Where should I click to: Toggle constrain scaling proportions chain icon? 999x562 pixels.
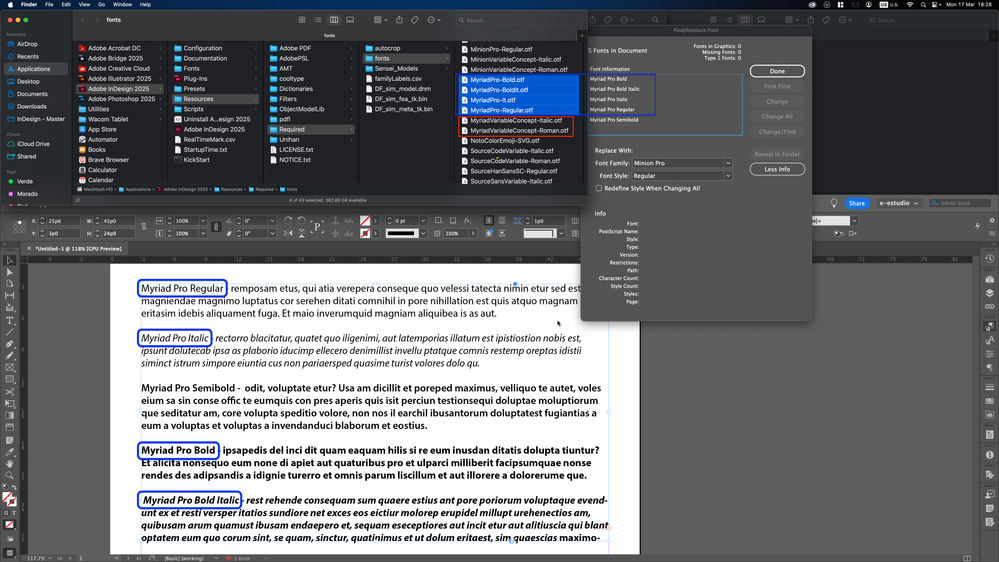pyautogui.click(x=216, y=227)
